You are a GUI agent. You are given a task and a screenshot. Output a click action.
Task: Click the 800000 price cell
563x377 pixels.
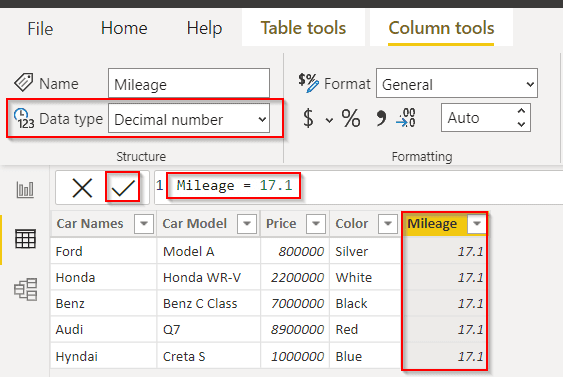coord(295,251)
